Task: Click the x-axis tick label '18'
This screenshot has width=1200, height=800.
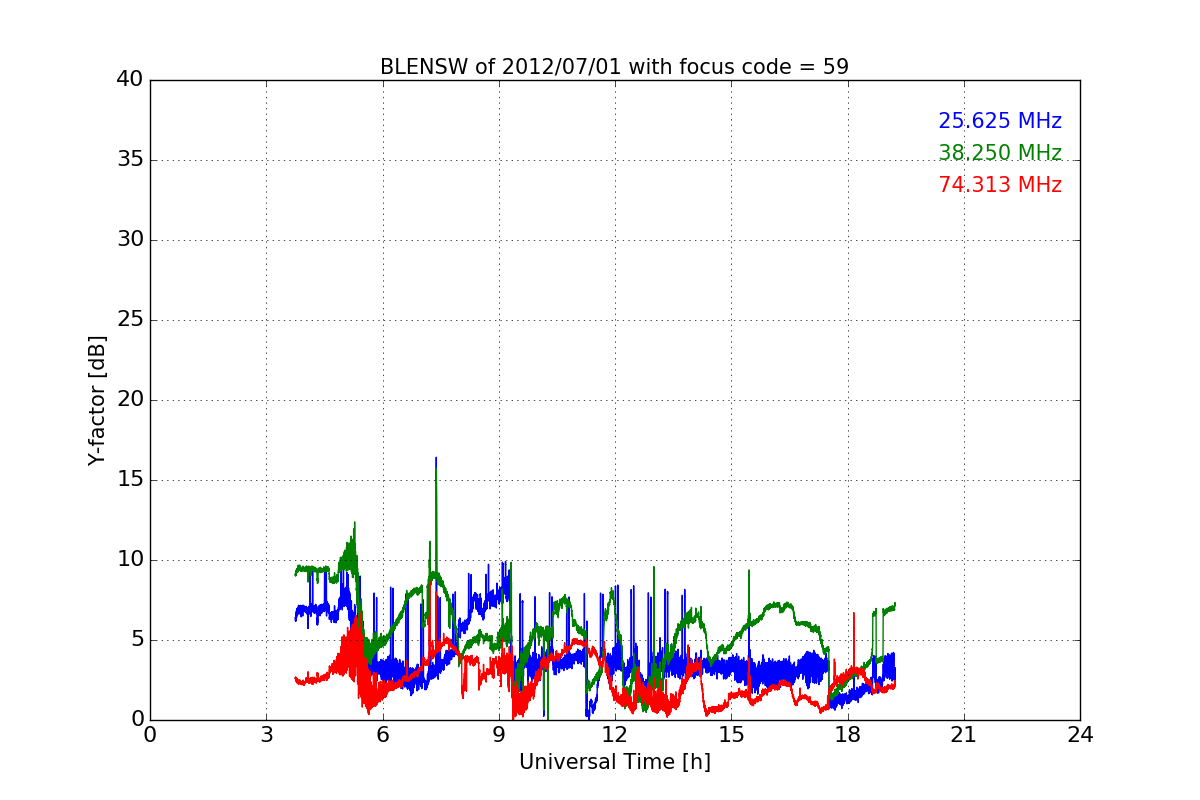Action: pyautogui.click(x=848, y=735)
